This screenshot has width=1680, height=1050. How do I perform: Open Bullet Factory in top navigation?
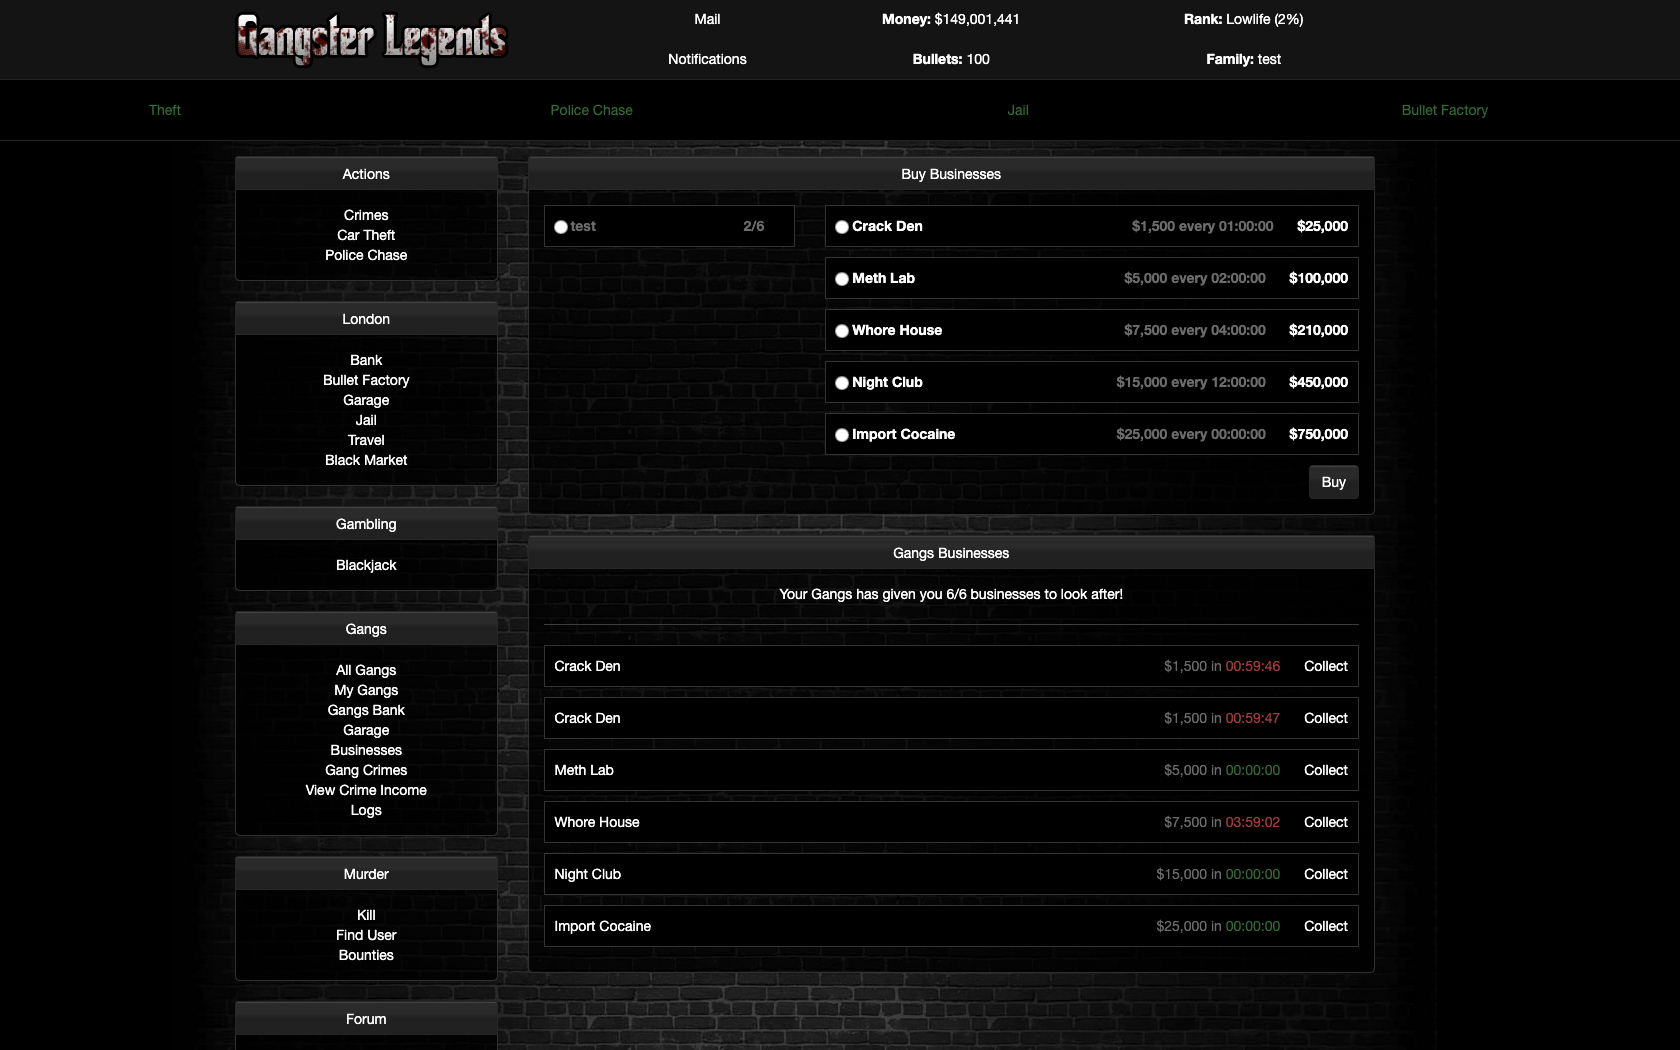point(1444,110)
